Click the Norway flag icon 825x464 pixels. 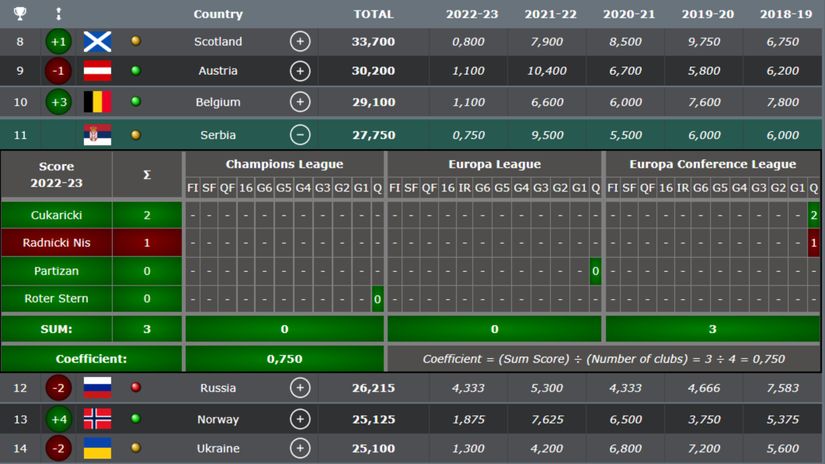pyautogui.click(x=97, y=419)
